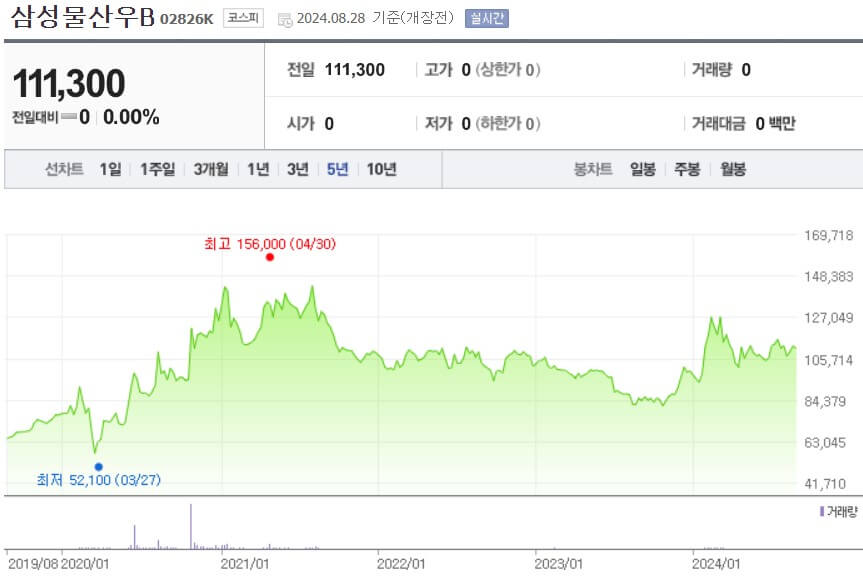Click the 2023/01 axis label

click(x=559, y=564)
